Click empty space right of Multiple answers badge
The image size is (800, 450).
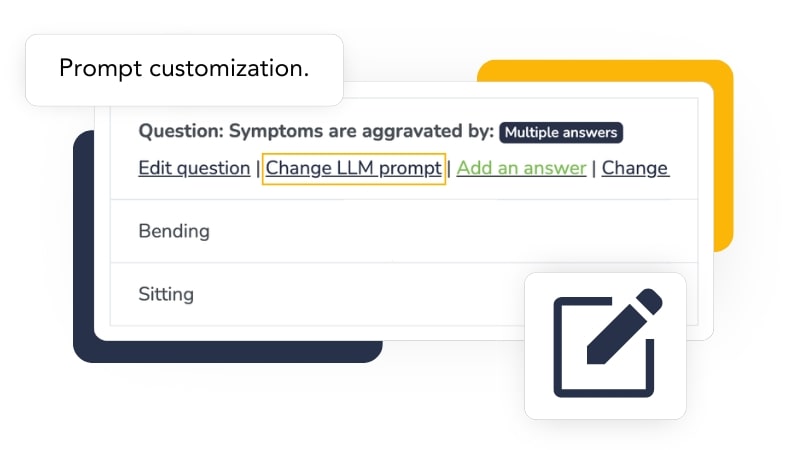[x=660, y=132]
